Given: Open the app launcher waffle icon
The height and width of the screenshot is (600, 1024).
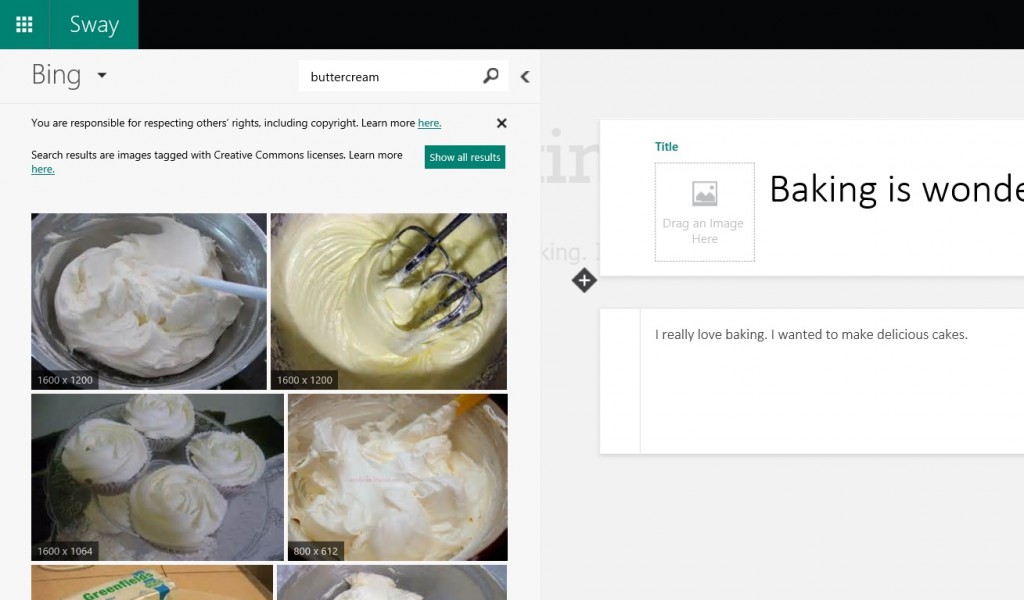Looking at the screenshot, I should 24,24.
